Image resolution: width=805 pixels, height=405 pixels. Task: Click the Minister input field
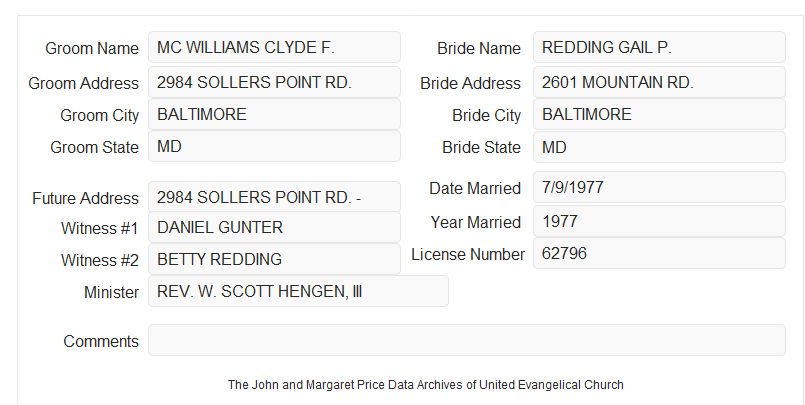298,291
